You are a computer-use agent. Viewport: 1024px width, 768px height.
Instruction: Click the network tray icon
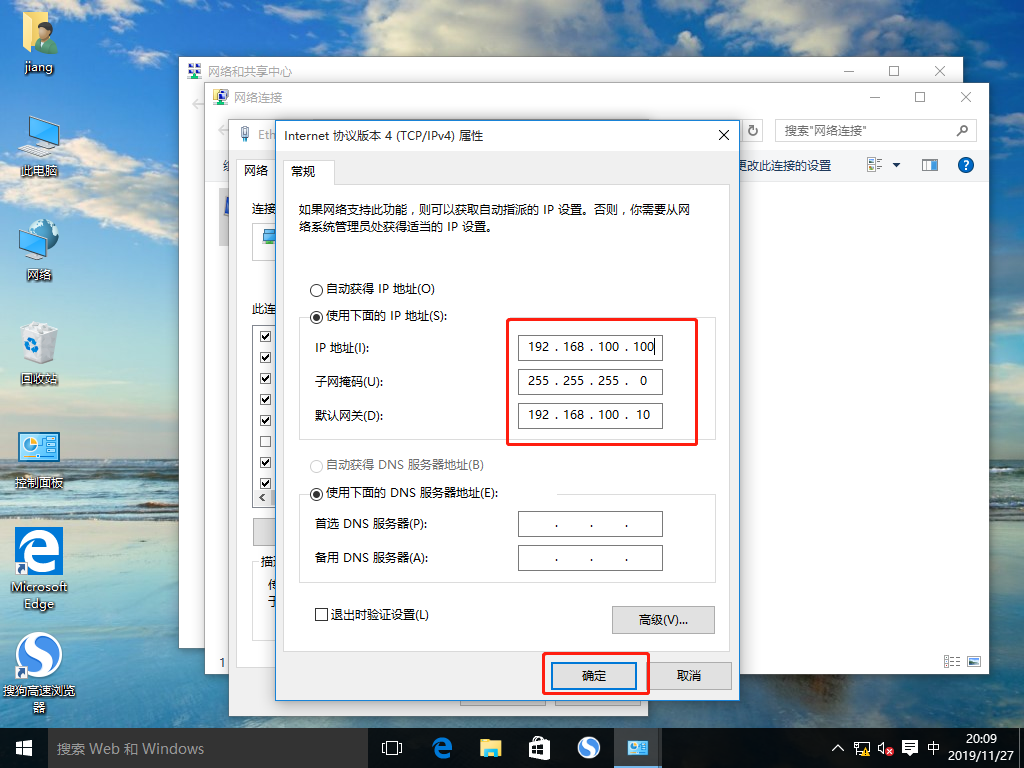tap(862, 748)
